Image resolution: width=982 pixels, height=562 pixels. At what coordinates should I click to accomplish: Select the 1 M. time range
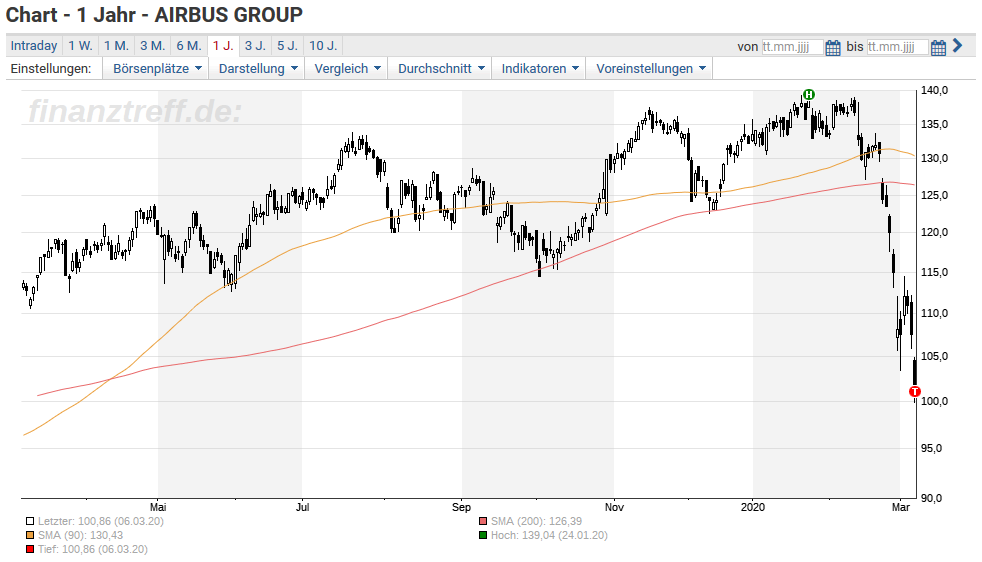click(x=116, y=46)
